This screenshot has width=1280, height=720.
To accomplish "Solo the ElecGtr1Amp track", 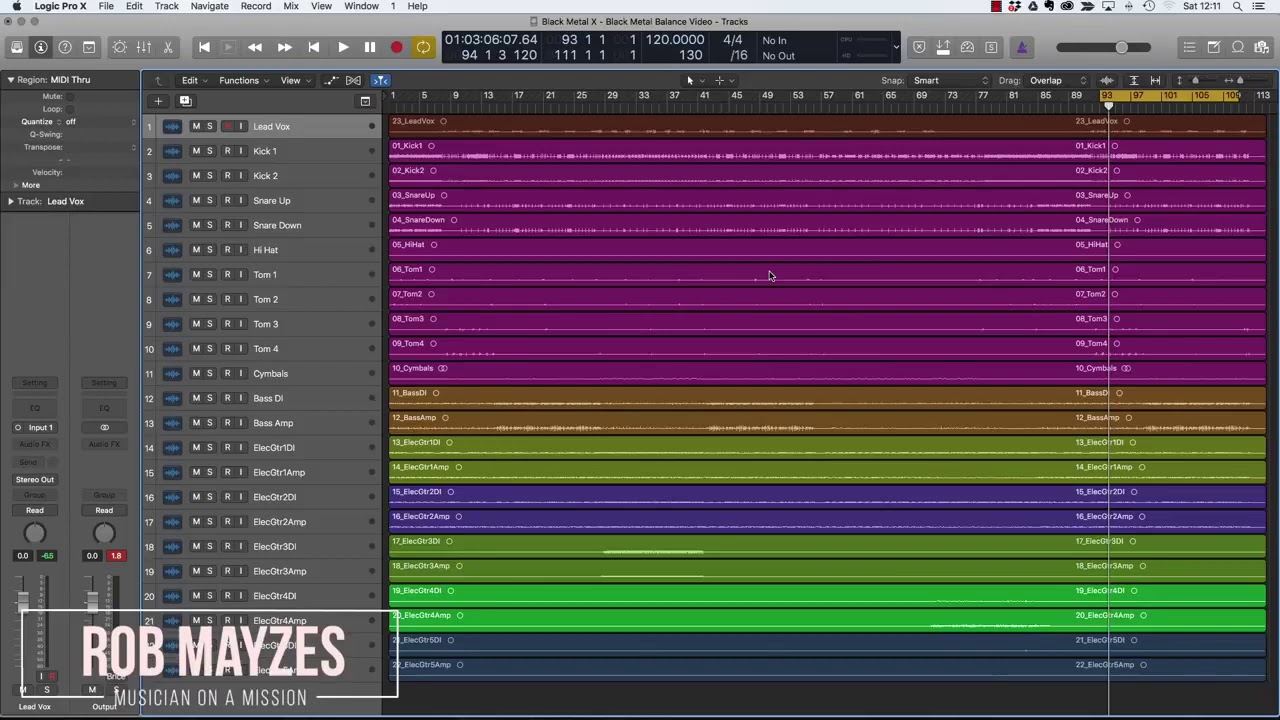I will click(x=210, y=472).
